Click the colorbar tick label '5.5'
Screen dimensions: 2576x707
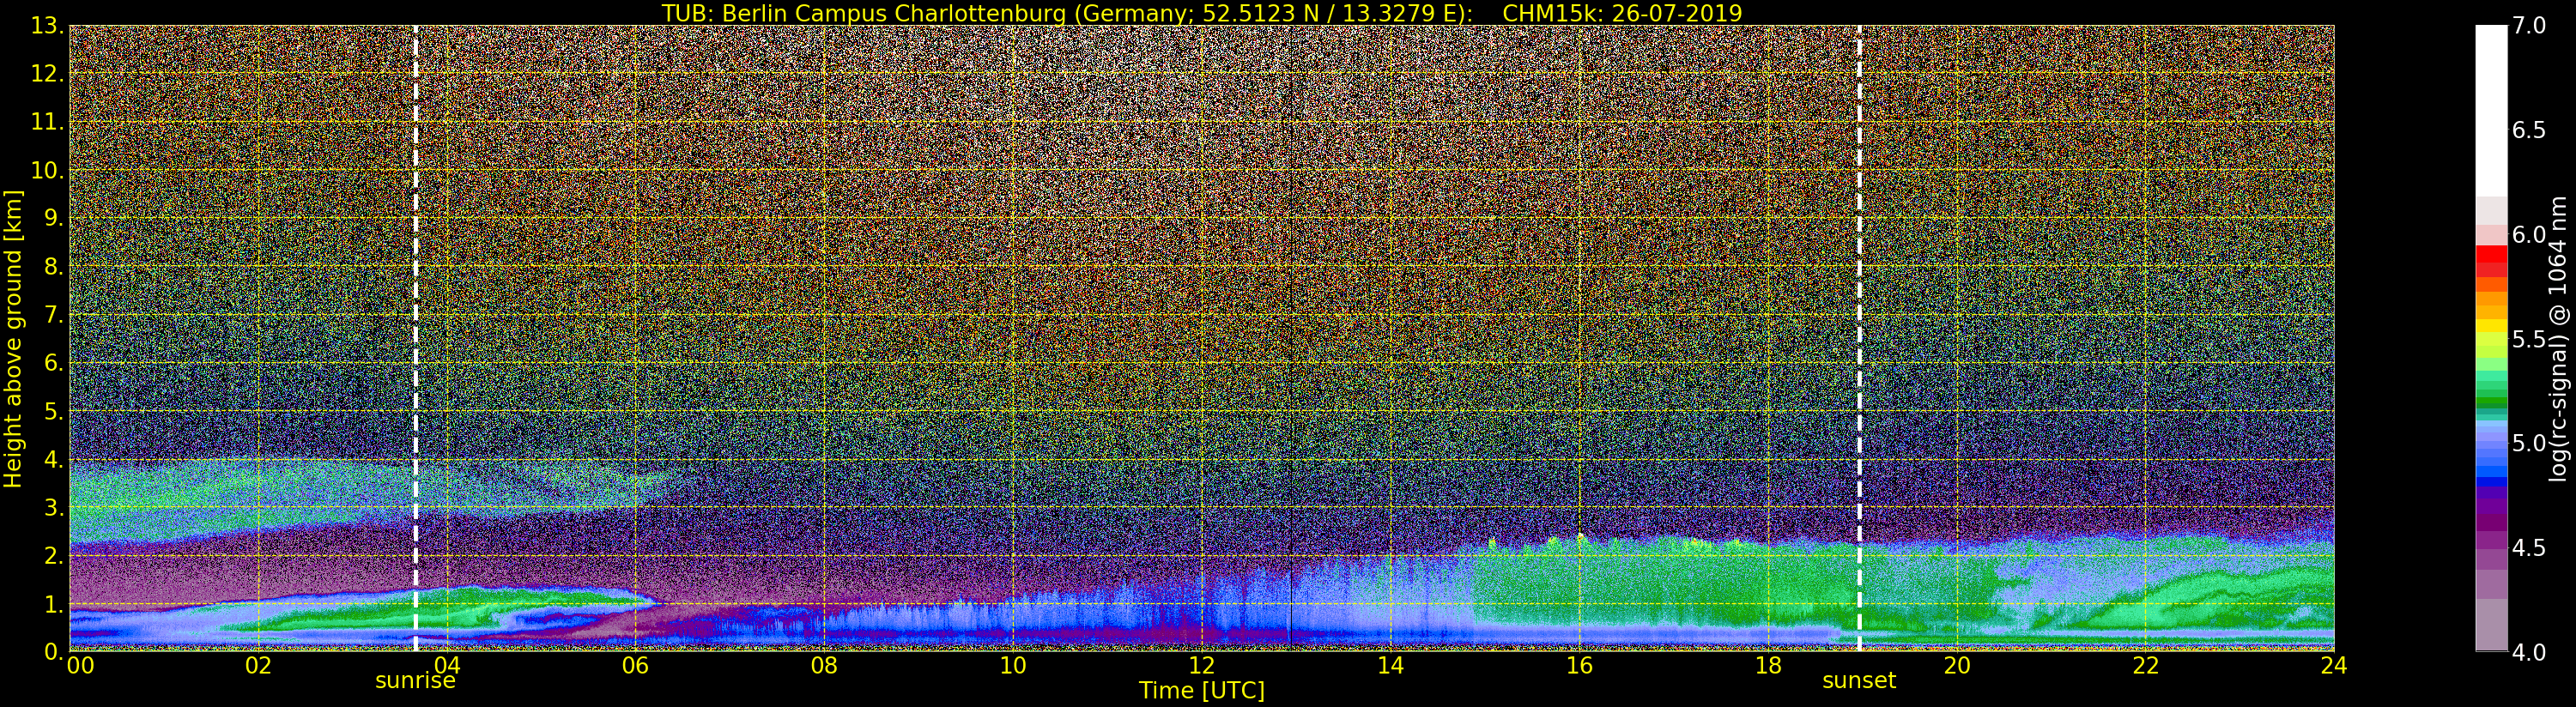click(x=2529, y=339)
